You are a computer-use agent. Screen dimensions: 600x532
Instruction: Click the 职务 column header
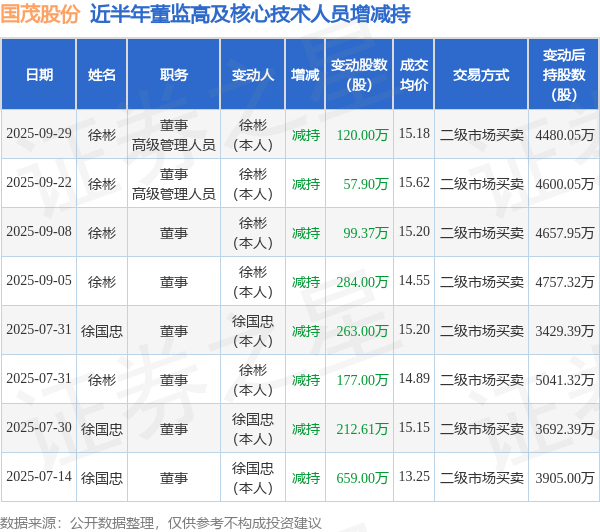pos(174,75)
